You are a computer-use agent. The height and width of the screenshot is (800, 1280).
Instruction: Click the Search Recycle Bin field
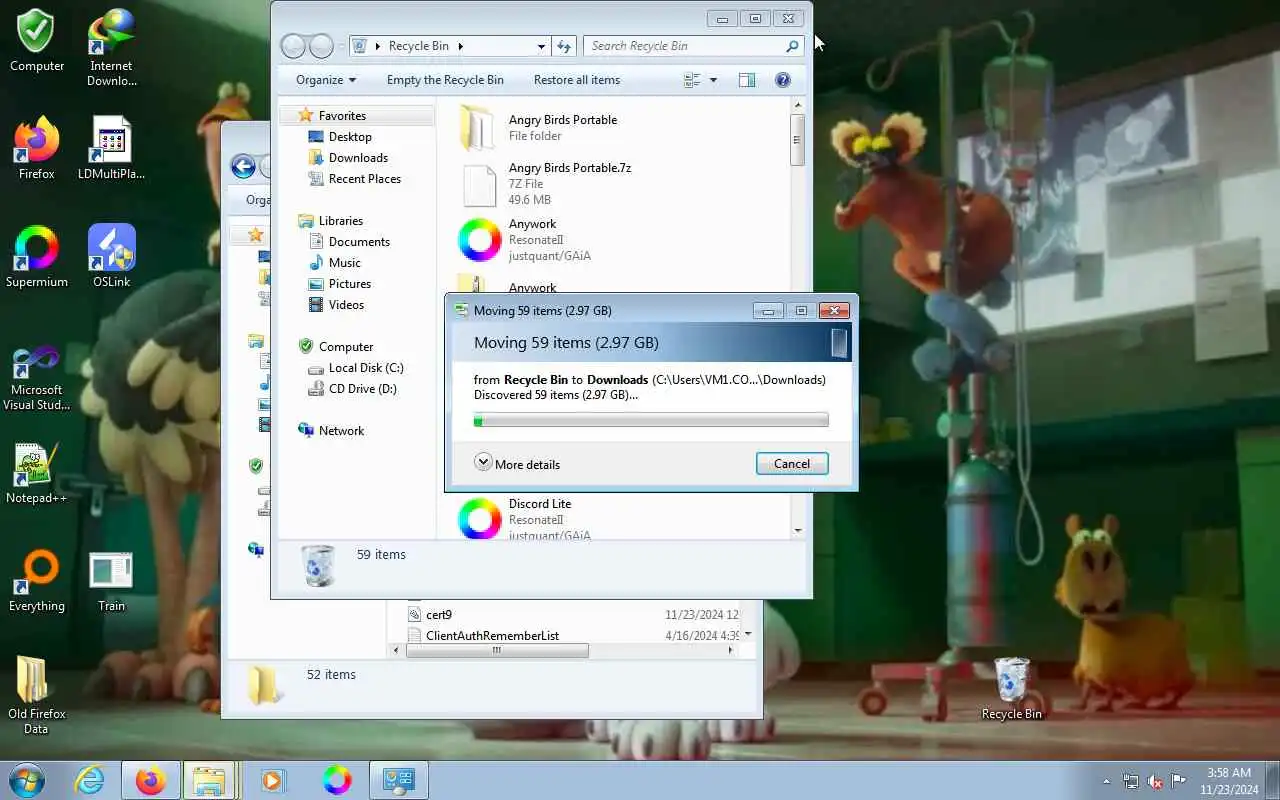tap(692, 46)
